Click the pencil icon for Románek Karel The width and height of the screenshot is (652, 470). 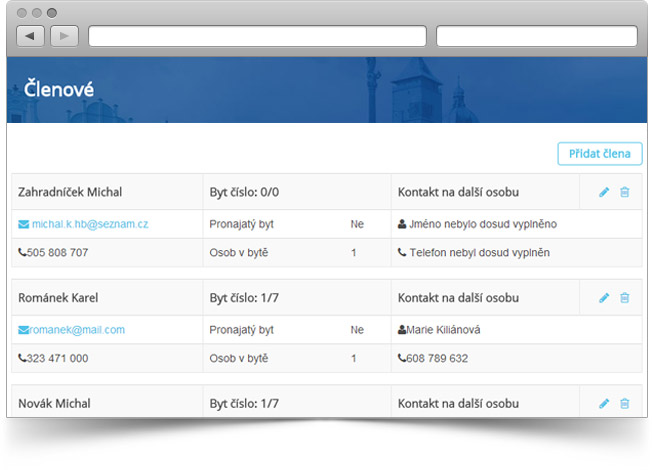[x=604, y=298]
